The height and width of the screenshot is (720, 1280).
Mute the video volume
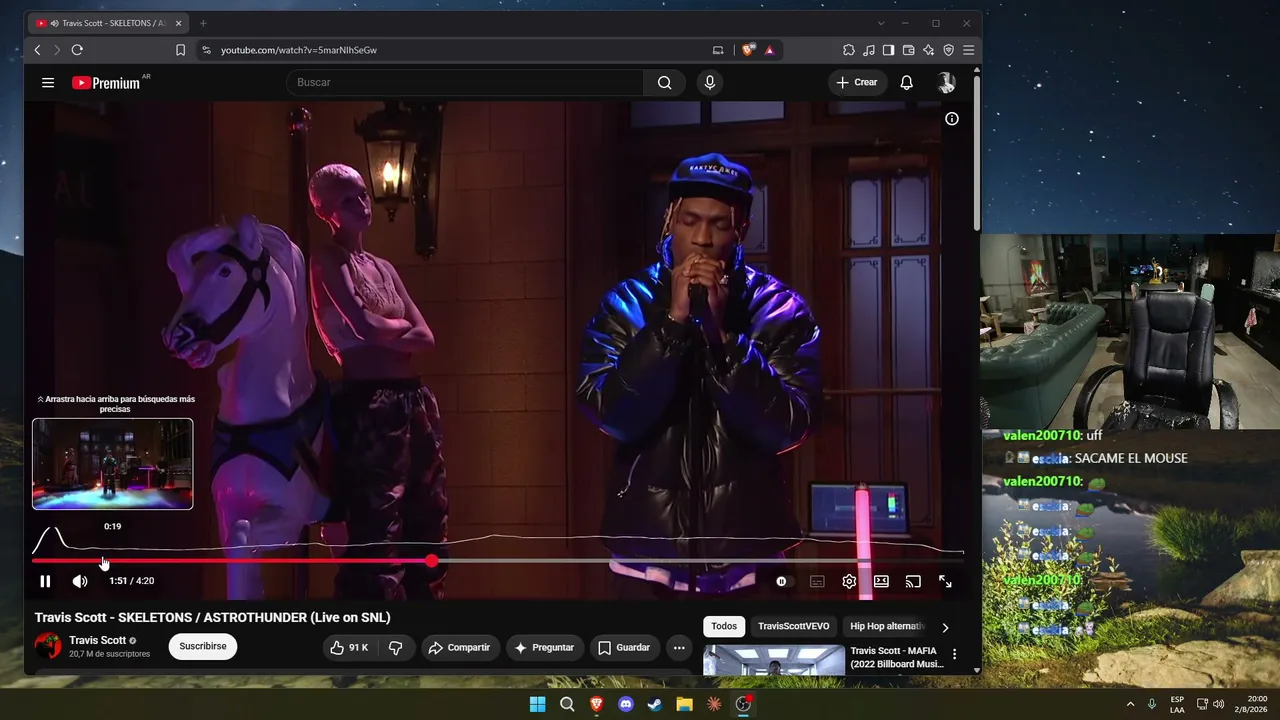(80, 581)
